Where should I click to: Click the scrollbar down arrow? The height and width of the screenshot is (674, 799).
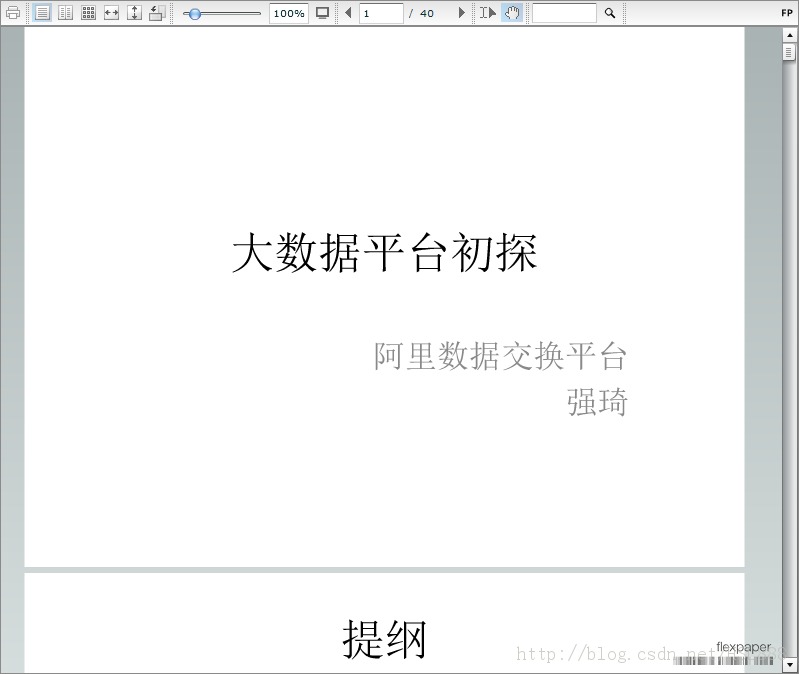[x=789, y=664]
